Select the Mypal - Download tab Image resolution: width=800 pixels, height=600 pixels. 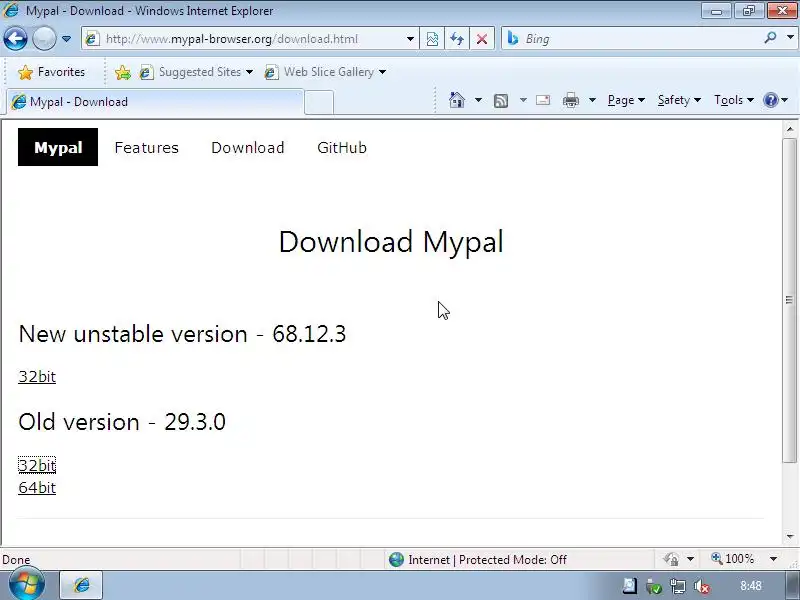tap(155, 102)
